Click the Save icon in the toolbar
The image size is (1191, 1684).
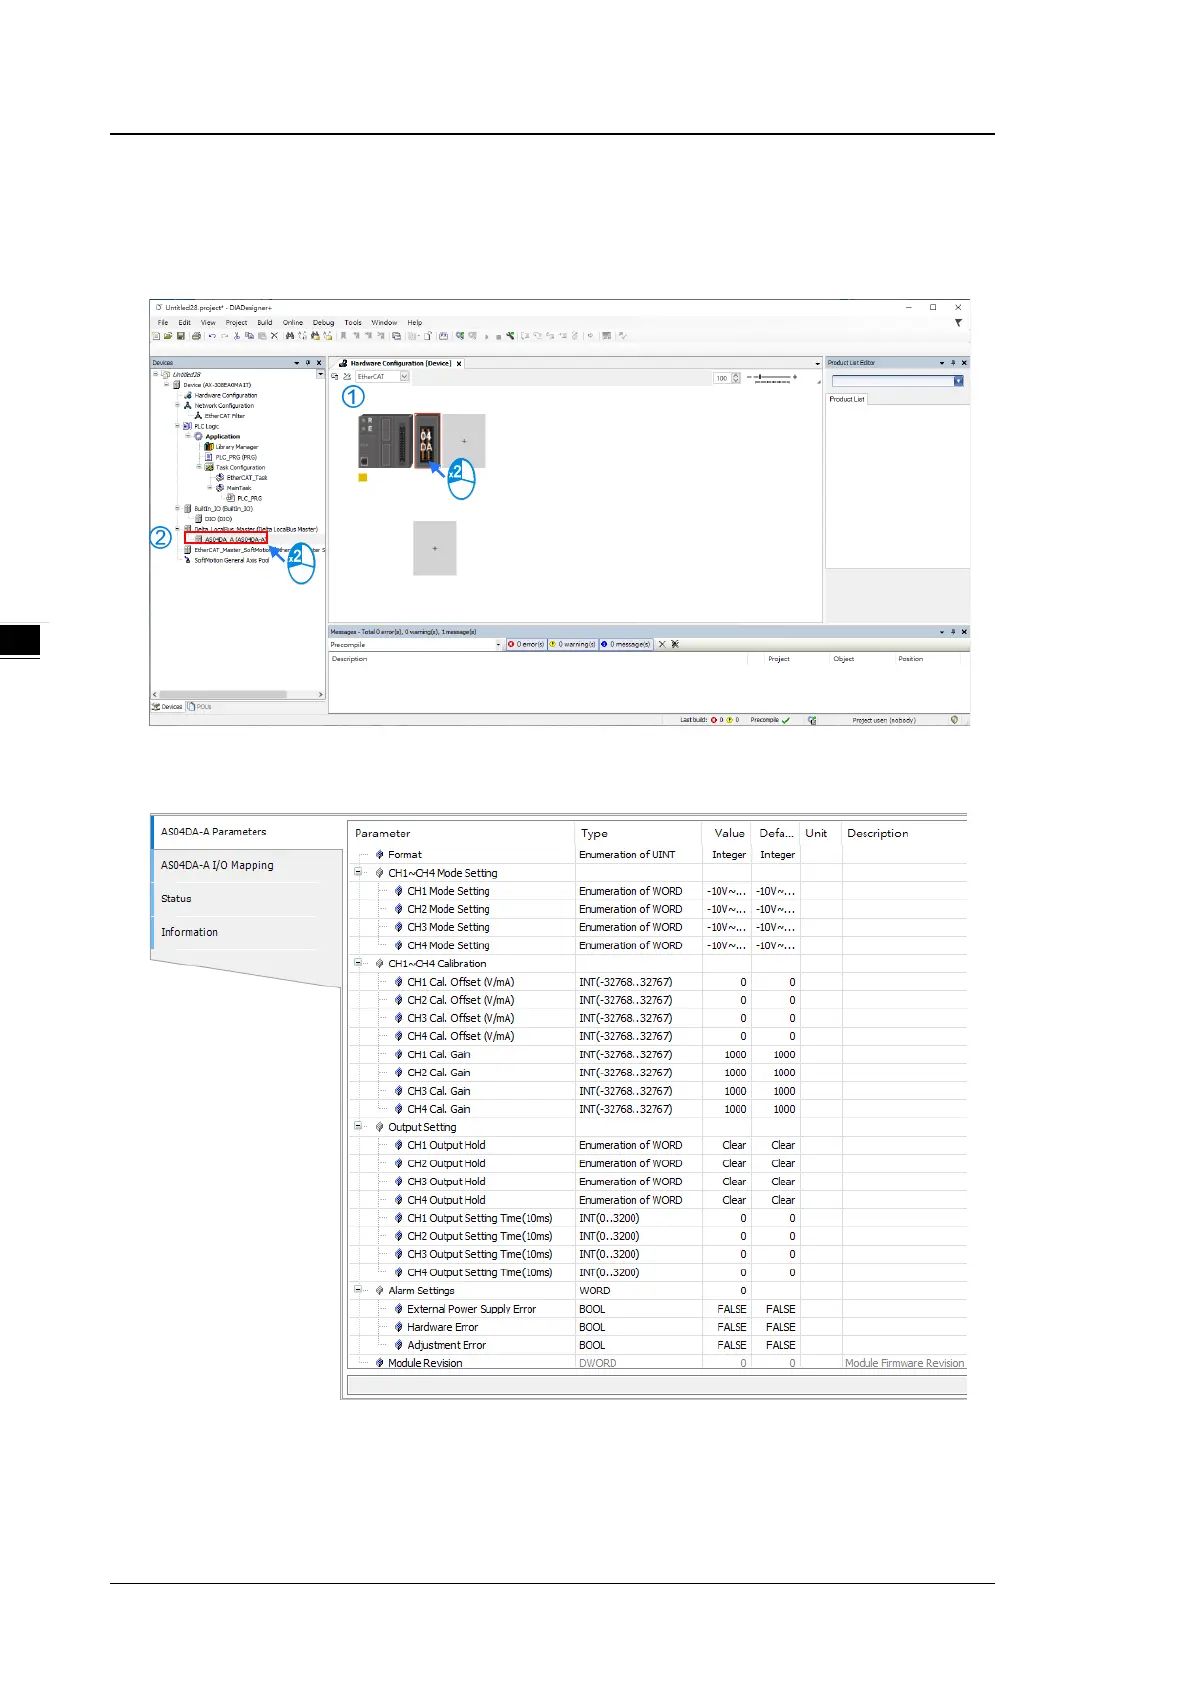(180, 336)
